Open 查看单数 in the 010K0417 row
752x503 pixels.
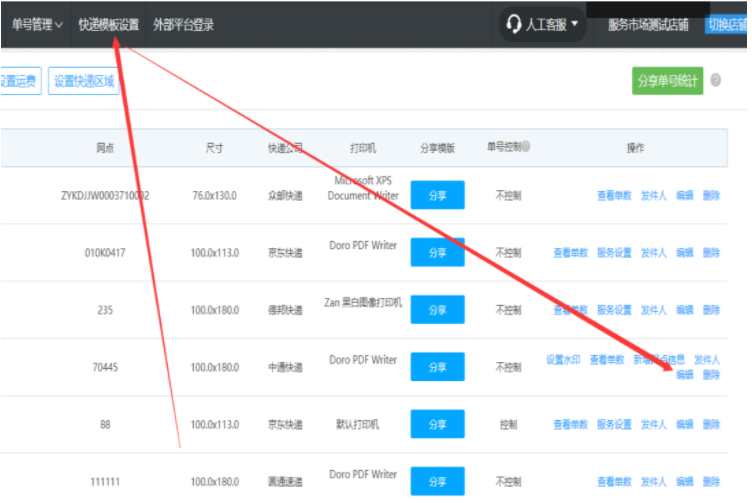570,252
